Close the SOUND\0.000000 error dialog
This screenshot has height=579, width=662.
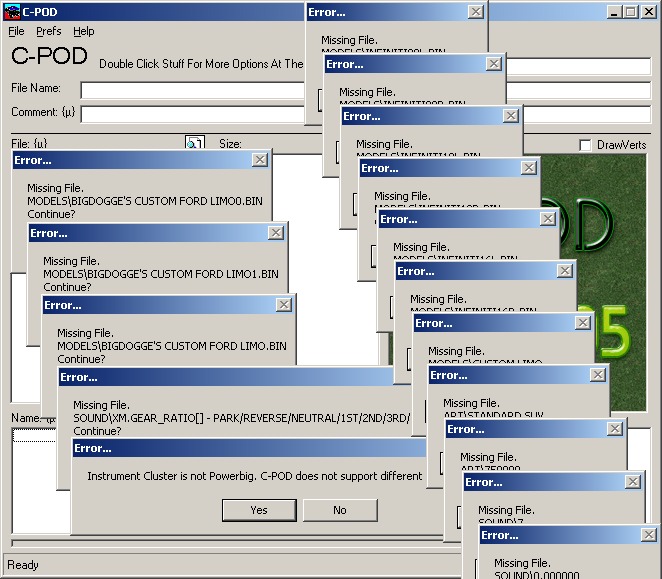pyautogui.click(x=648, y=535)
